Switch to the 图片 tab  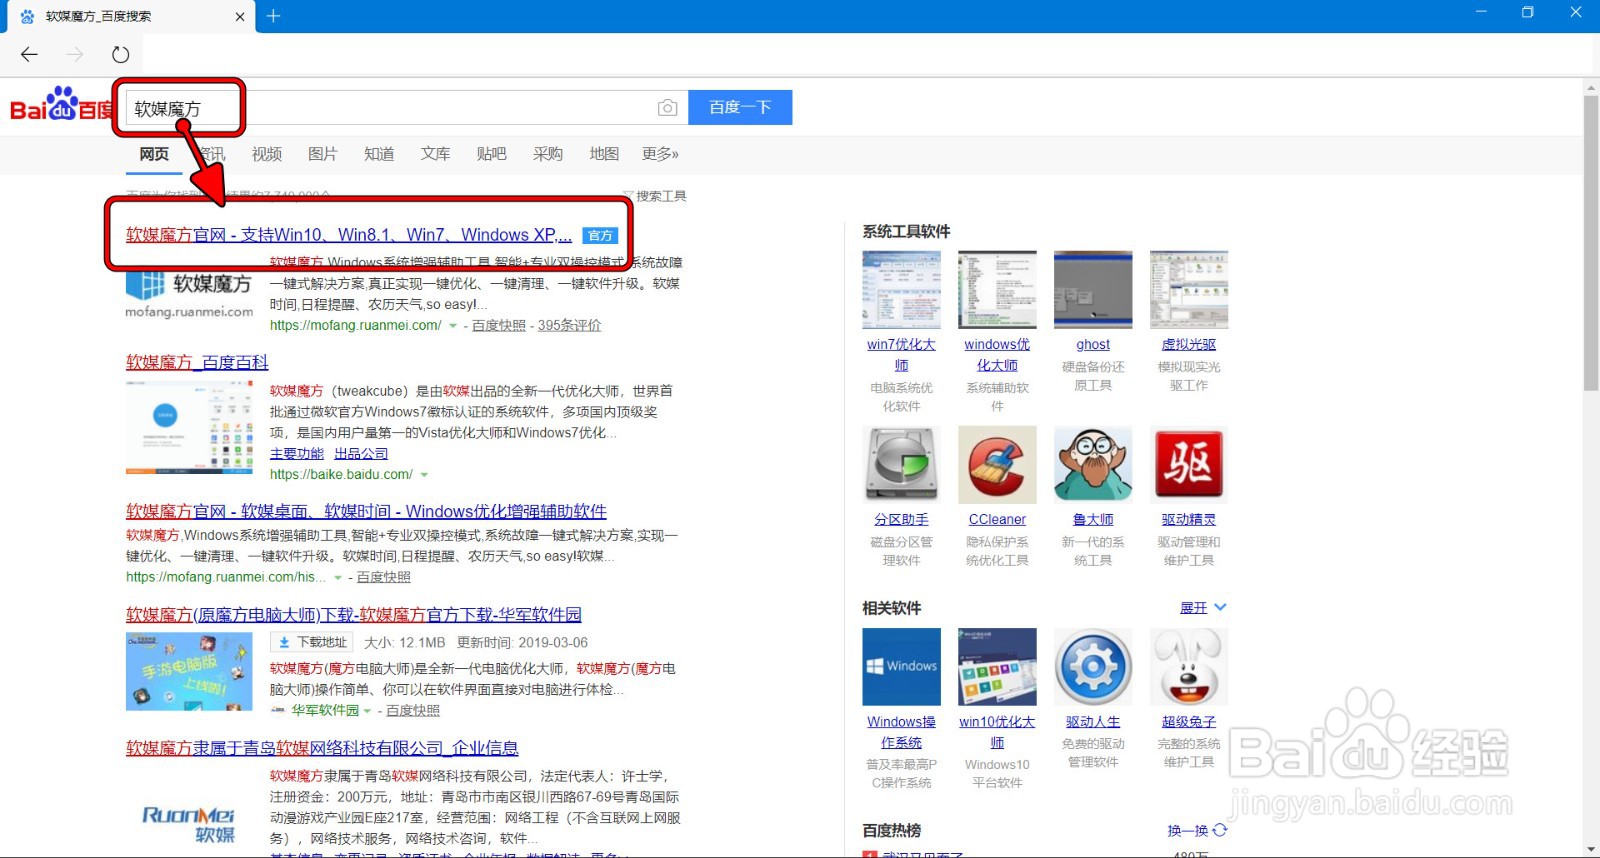tap(323, 154)
